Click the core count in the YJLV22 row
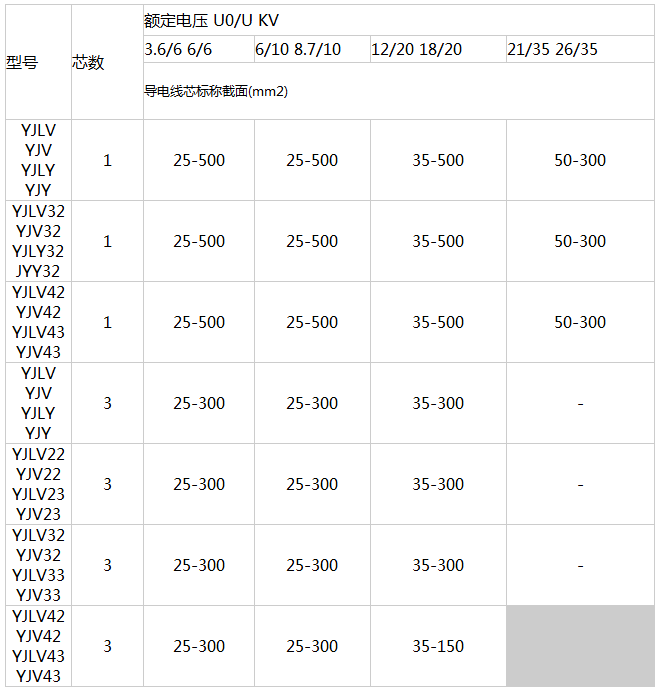 pos(107,484)
